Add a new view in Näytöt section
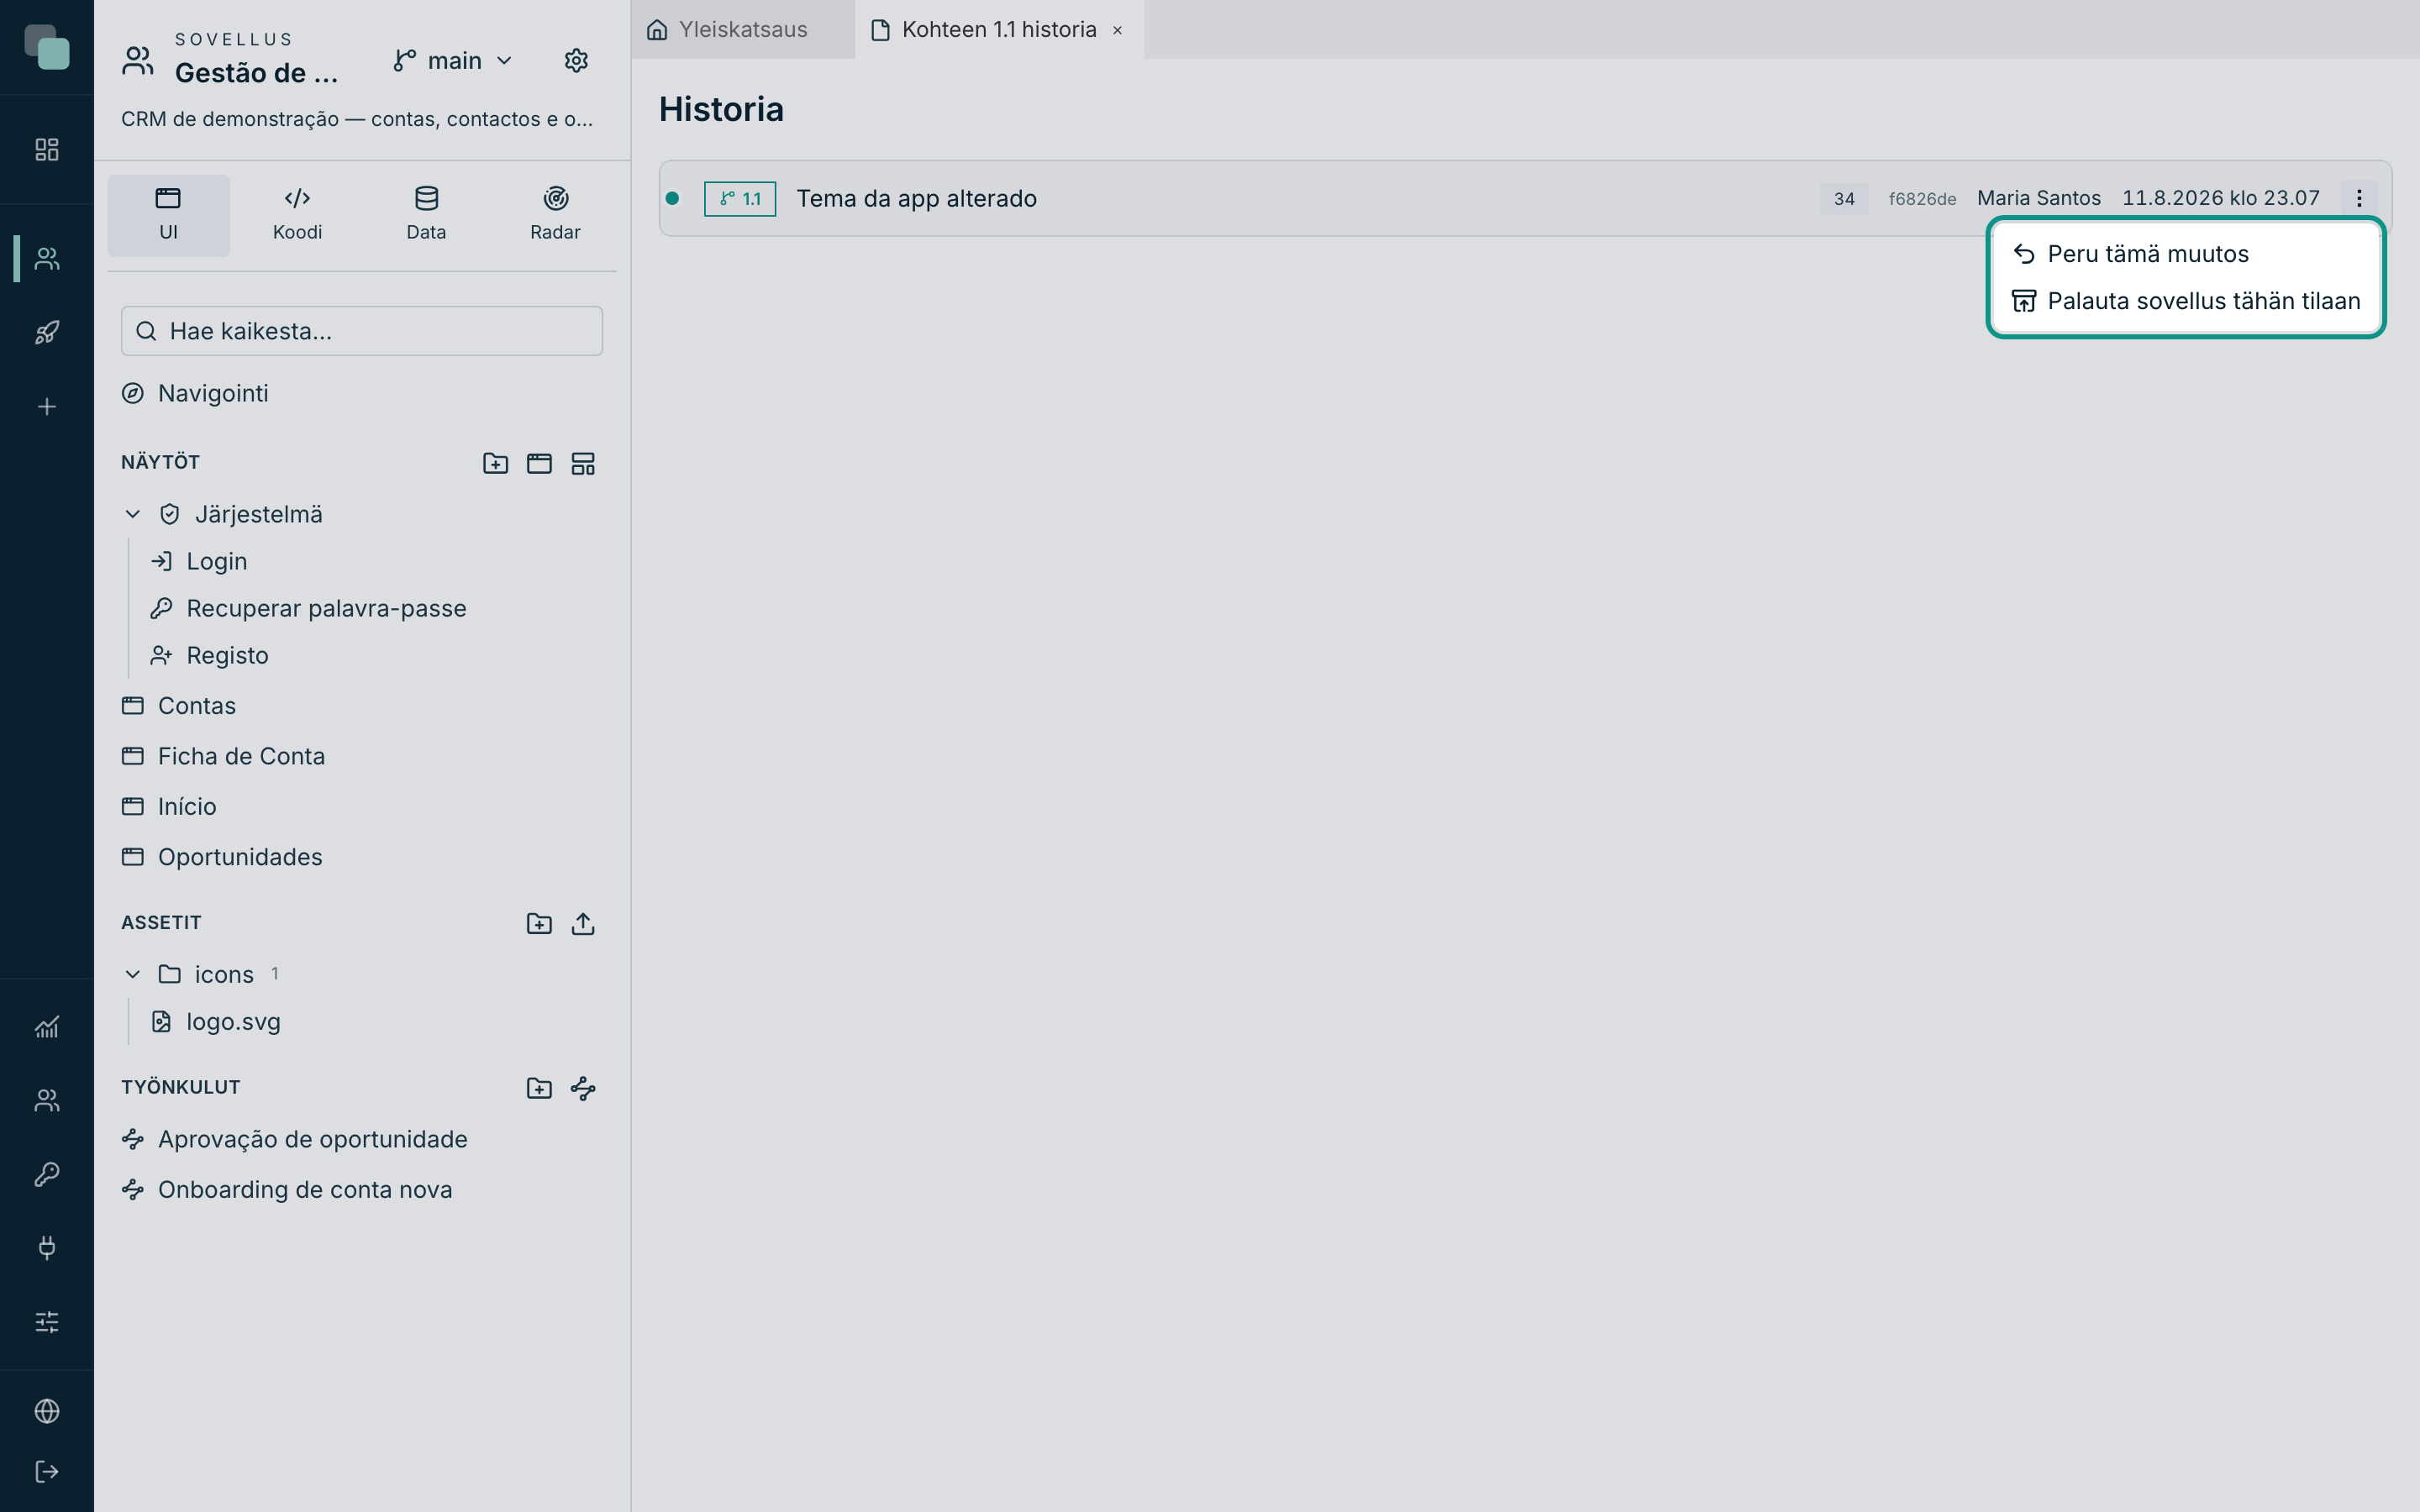This screenshot has height=1512, width=2420. point(539,464)
